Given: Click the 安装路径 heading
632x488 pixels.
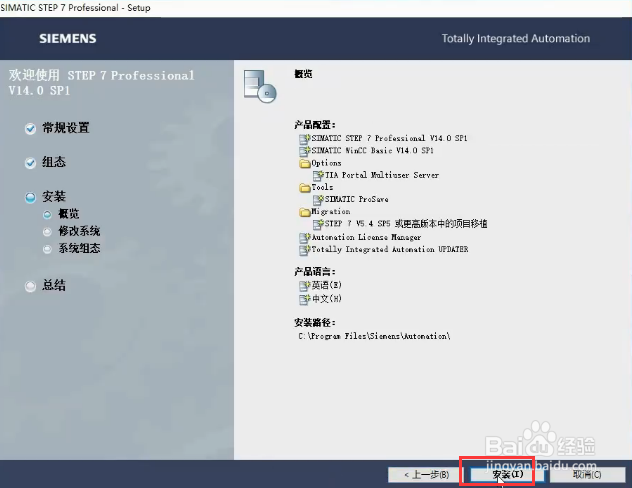Looking at the screenshot, I should 315,322.
